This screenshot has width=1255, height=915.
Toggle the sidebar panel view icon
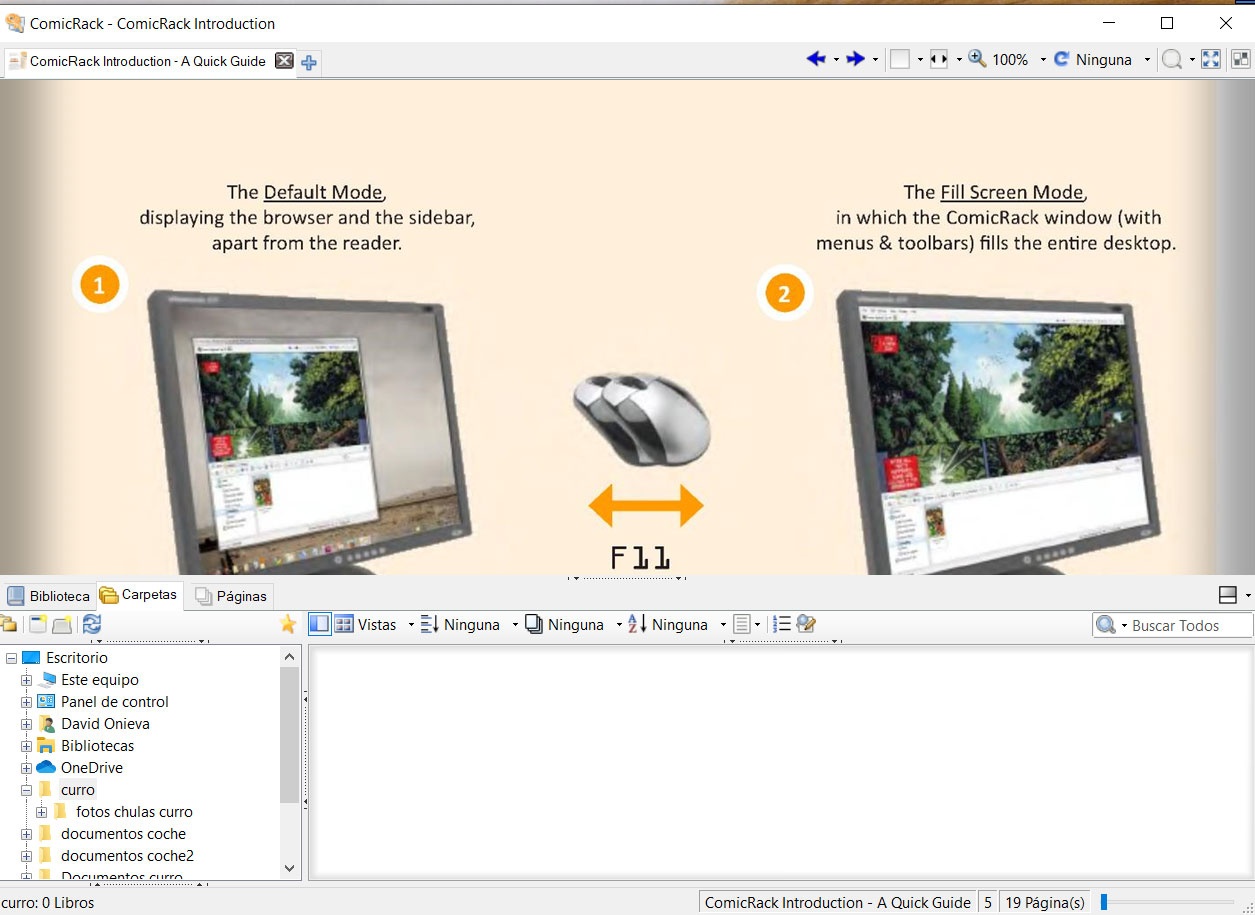[x=319, y=625]
